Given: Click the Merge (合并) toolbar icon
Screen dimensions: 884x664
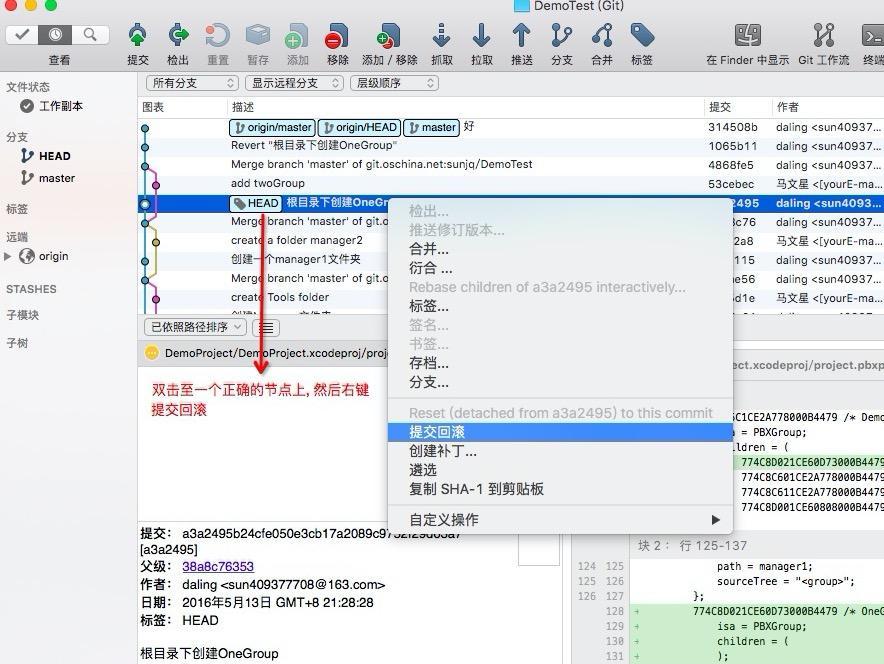Looking at the screenshot, I should (602, 36).
